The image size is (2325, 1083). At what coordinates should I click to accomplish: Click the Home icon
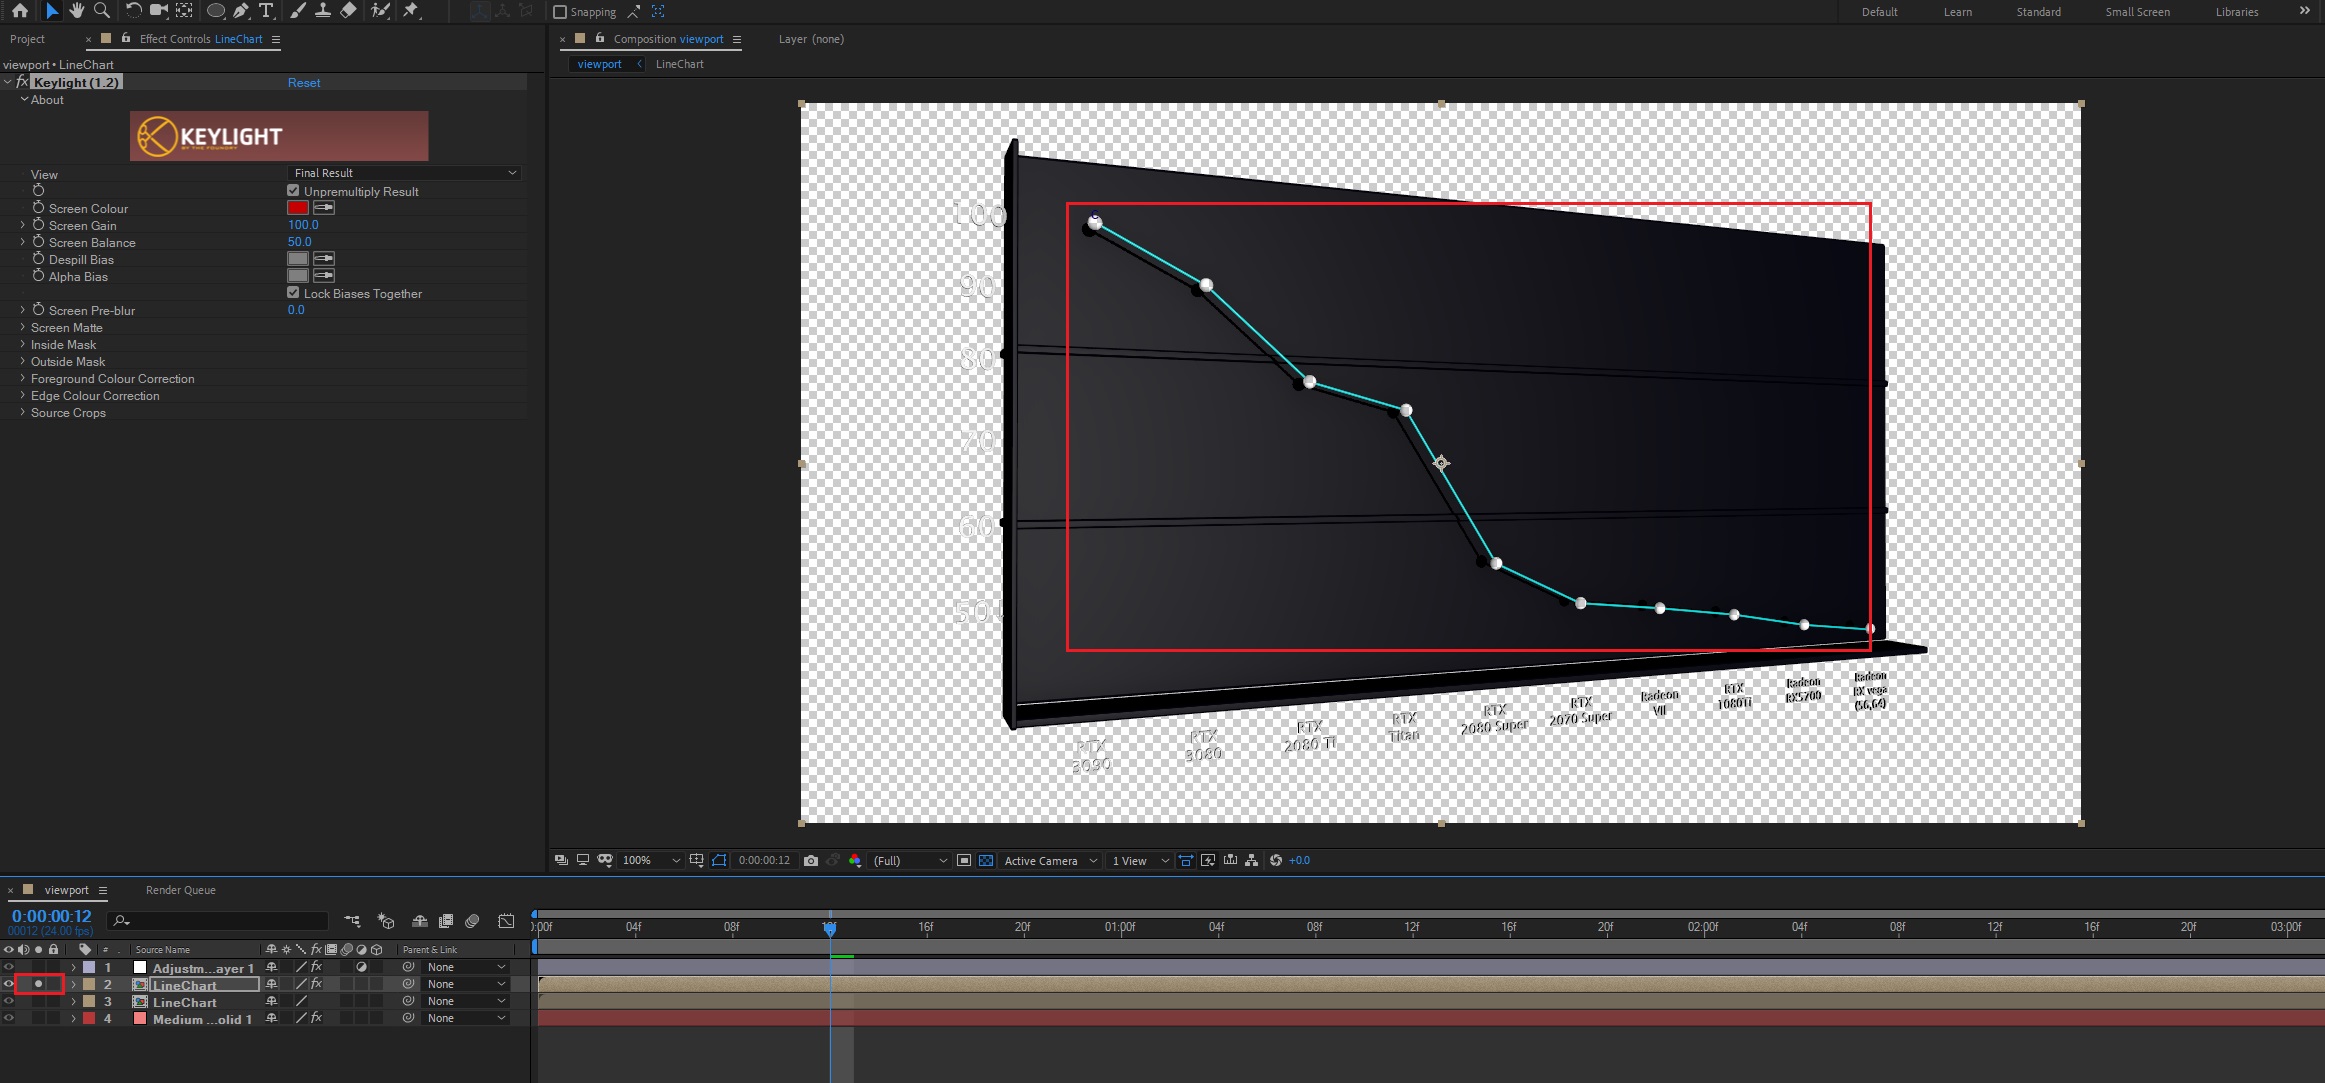(19, 10)
